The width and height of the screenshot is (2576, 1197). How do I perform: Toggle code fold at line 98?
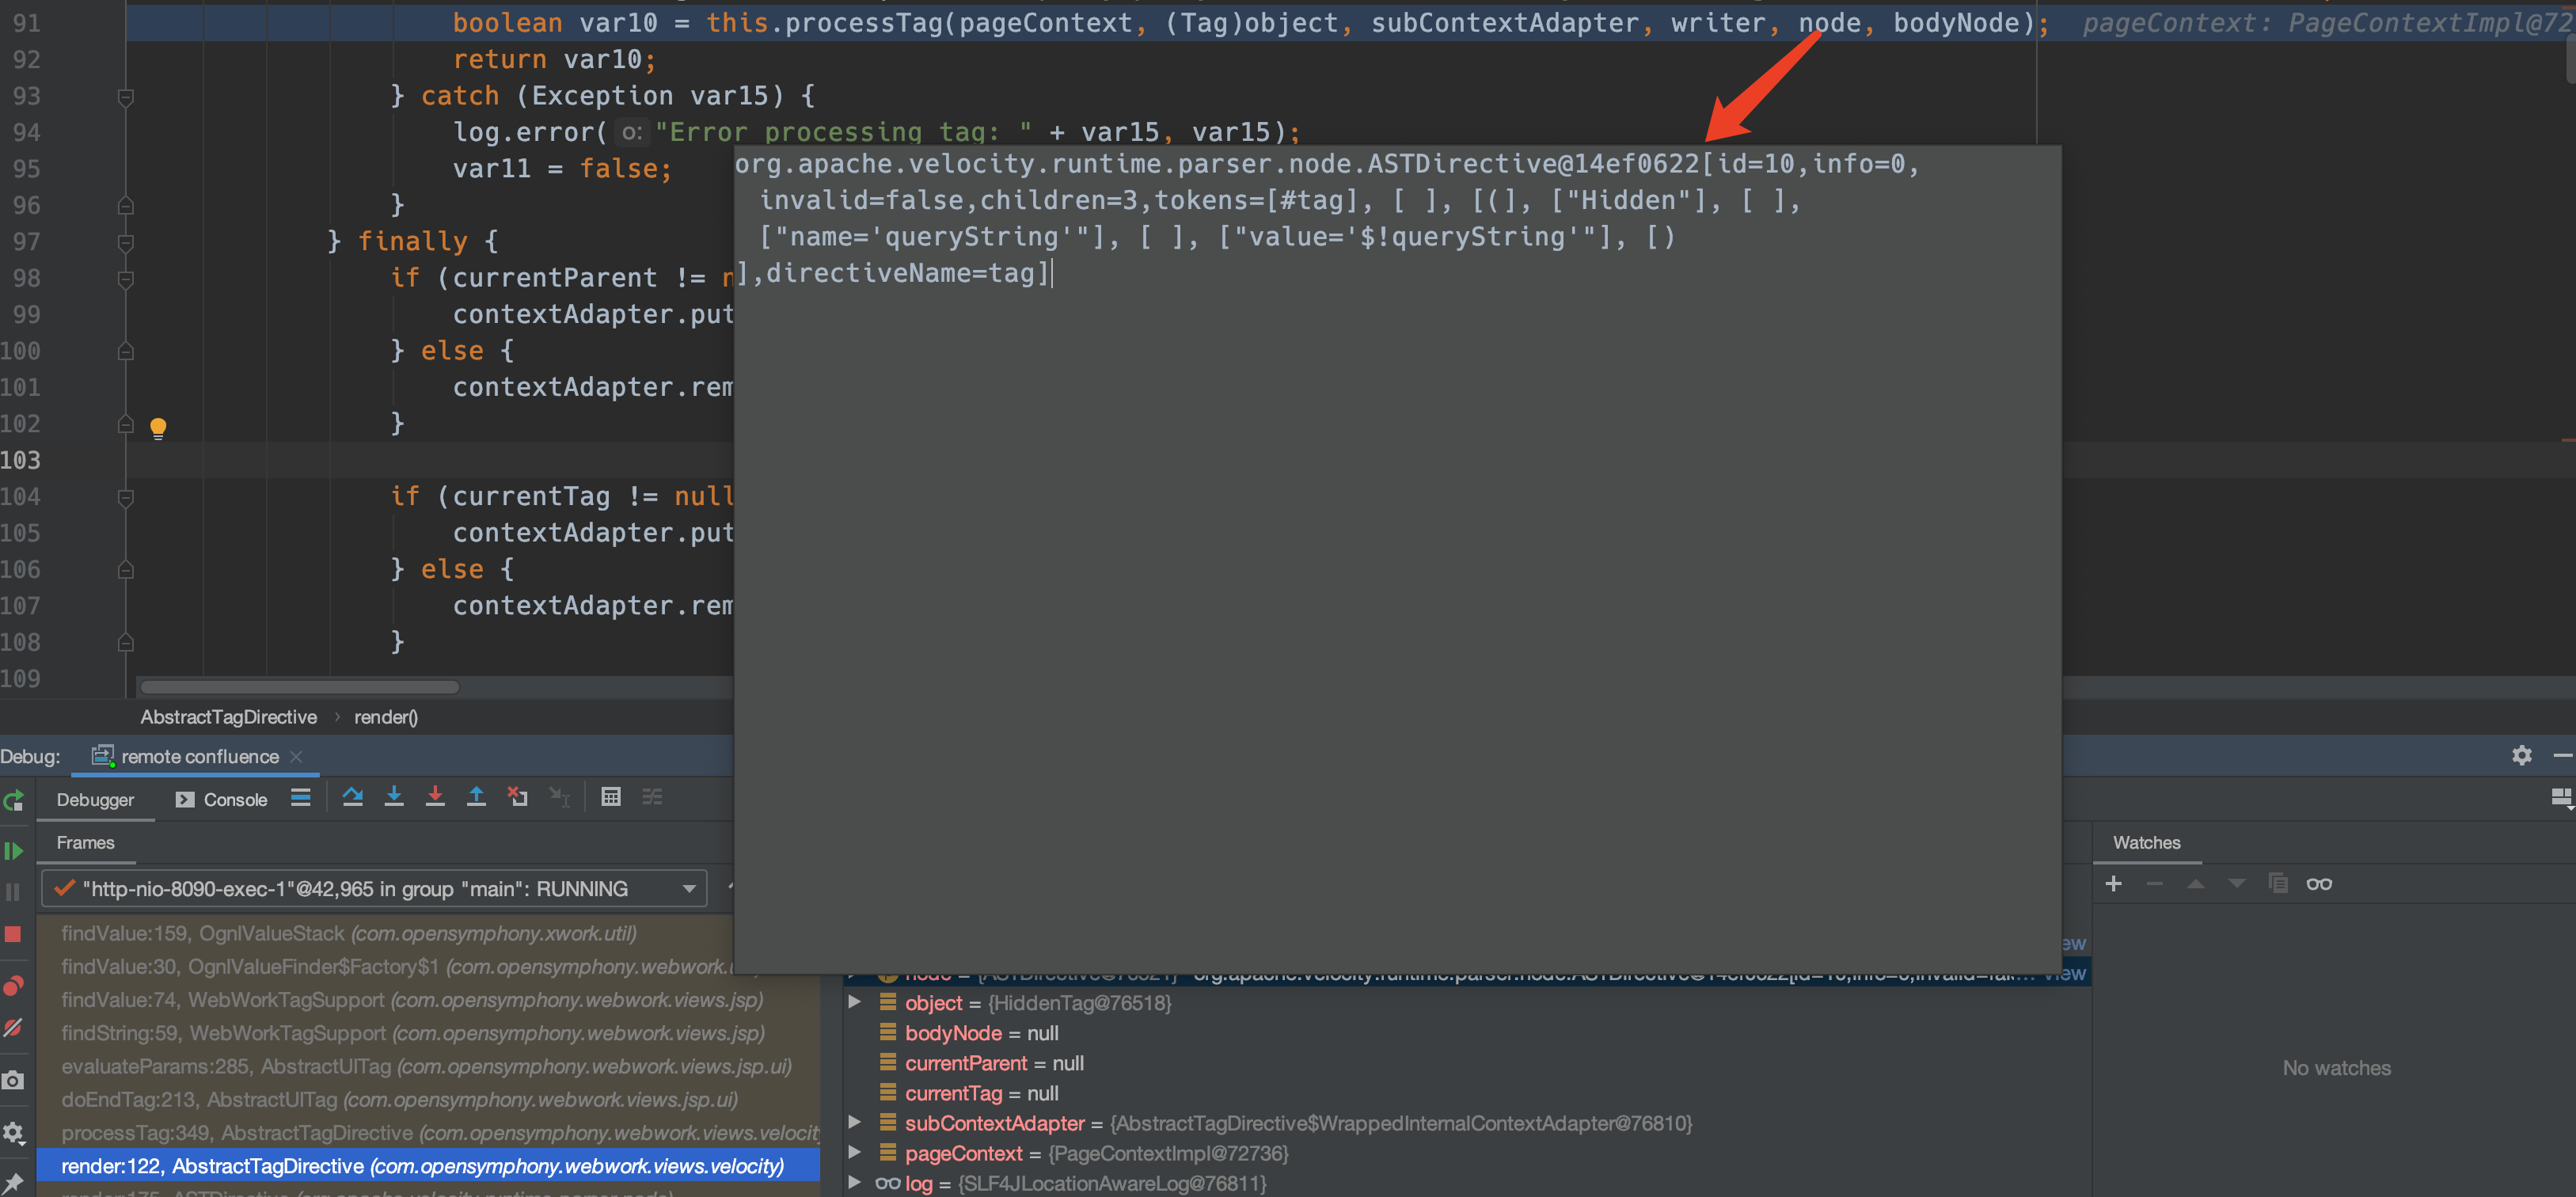126,279
